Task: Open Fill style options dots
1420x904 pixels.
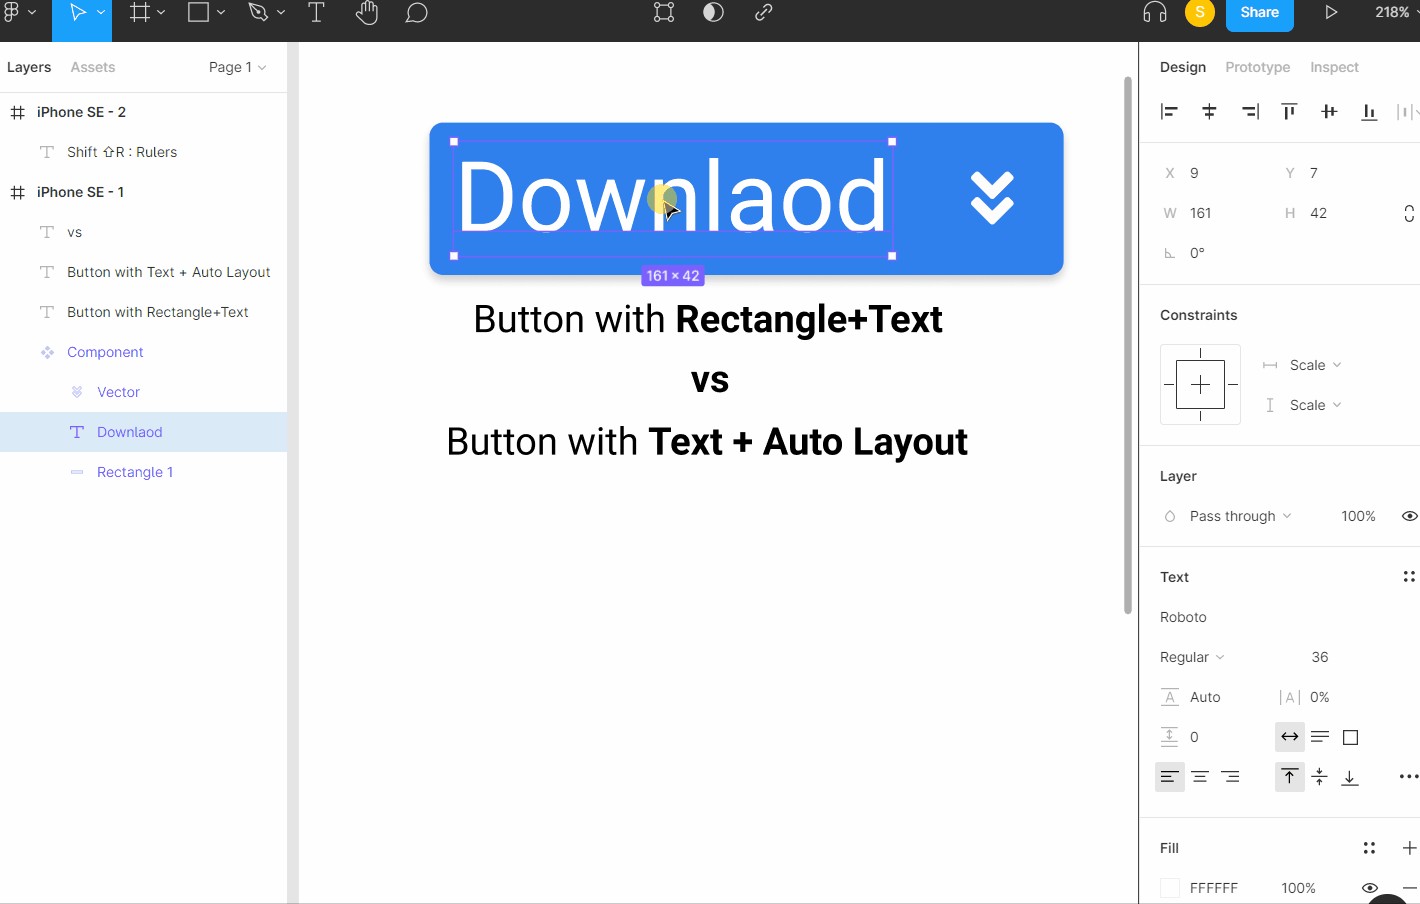Action: [x=1369, y=848]
